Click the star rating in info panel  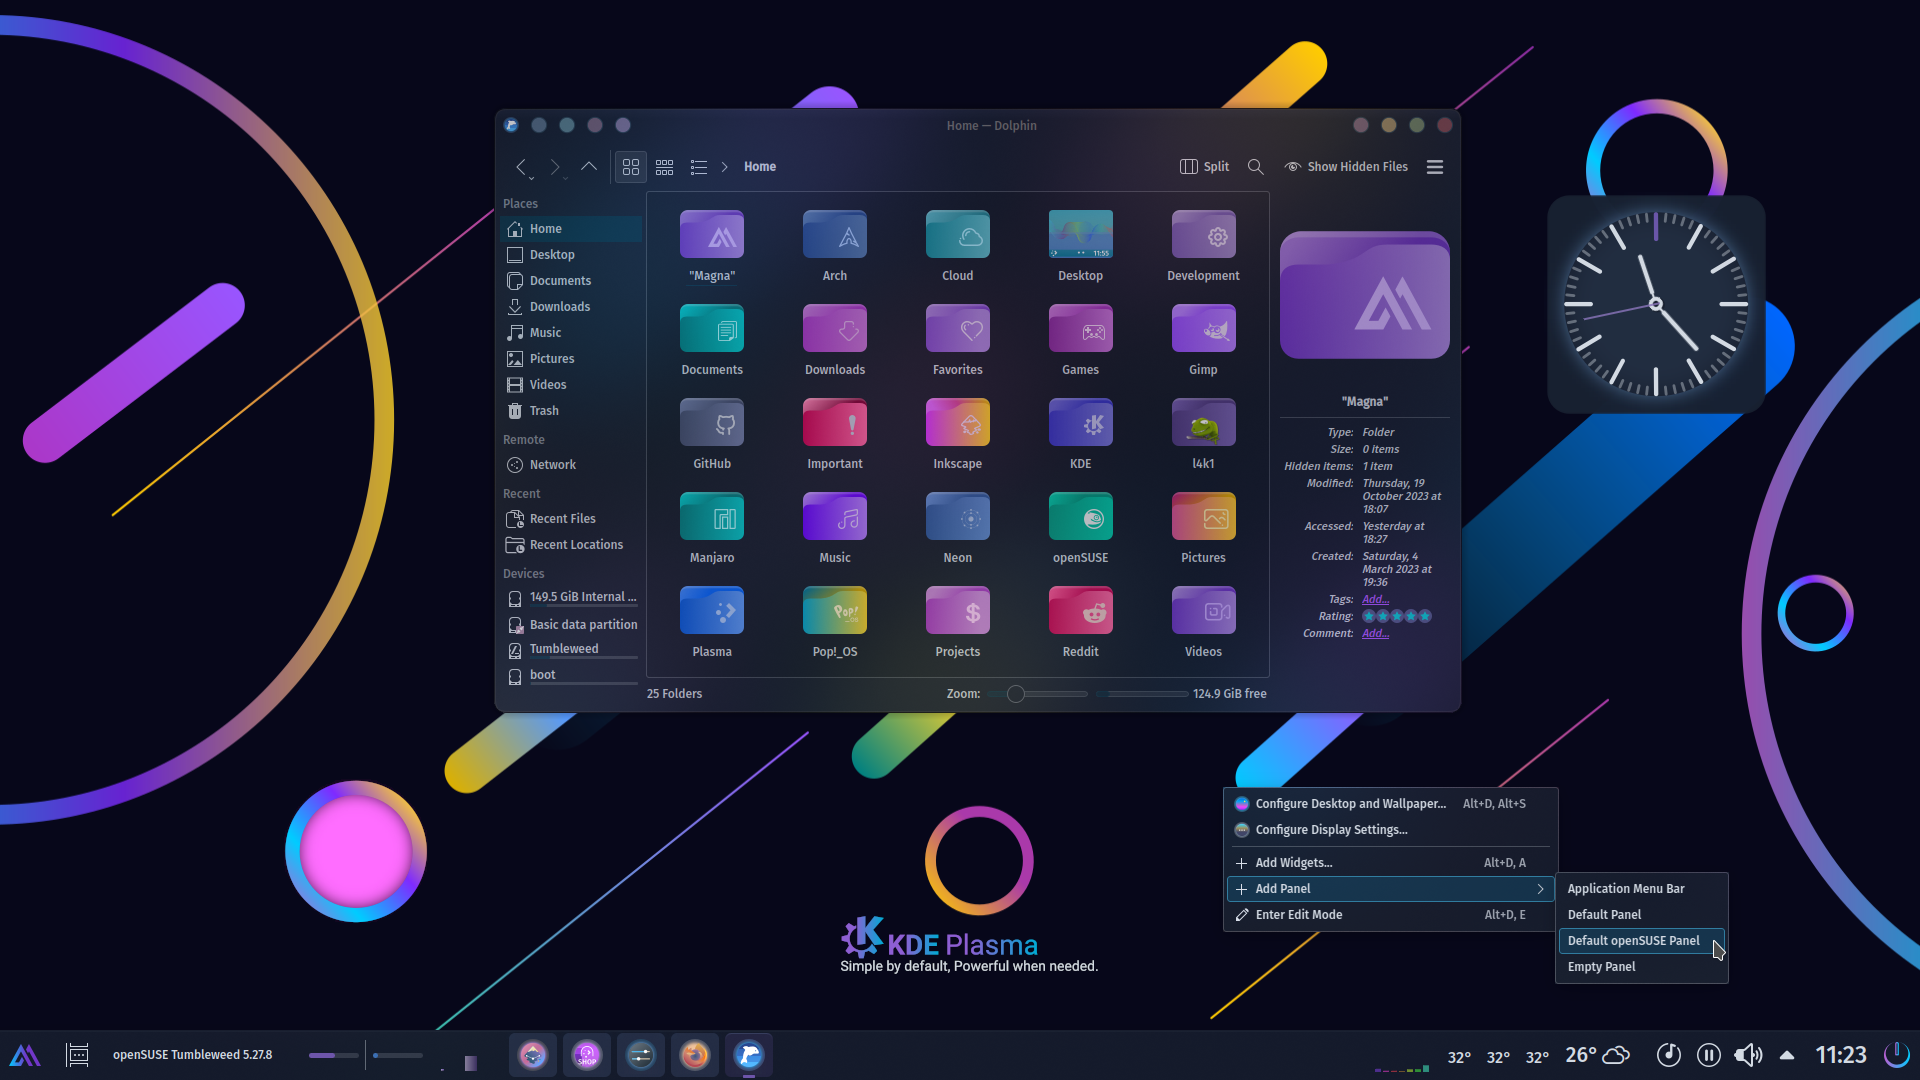[1397, 617]
